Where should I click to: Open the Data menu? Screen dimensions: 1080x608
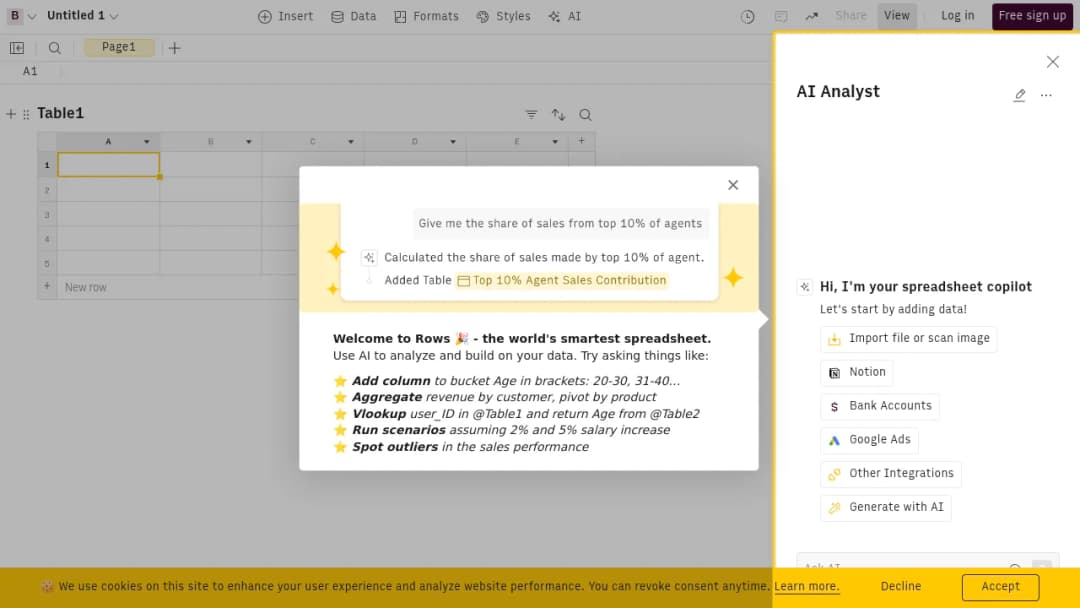tap(353, 17)
